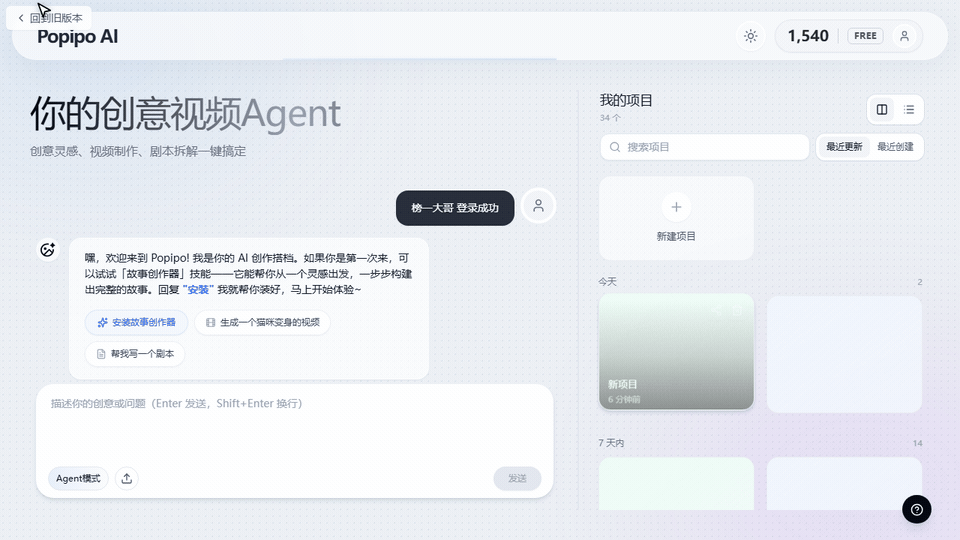Viewport: 960px width, 540px height.
Task: Switch projects to list view
Action: (x=909, y=110)
